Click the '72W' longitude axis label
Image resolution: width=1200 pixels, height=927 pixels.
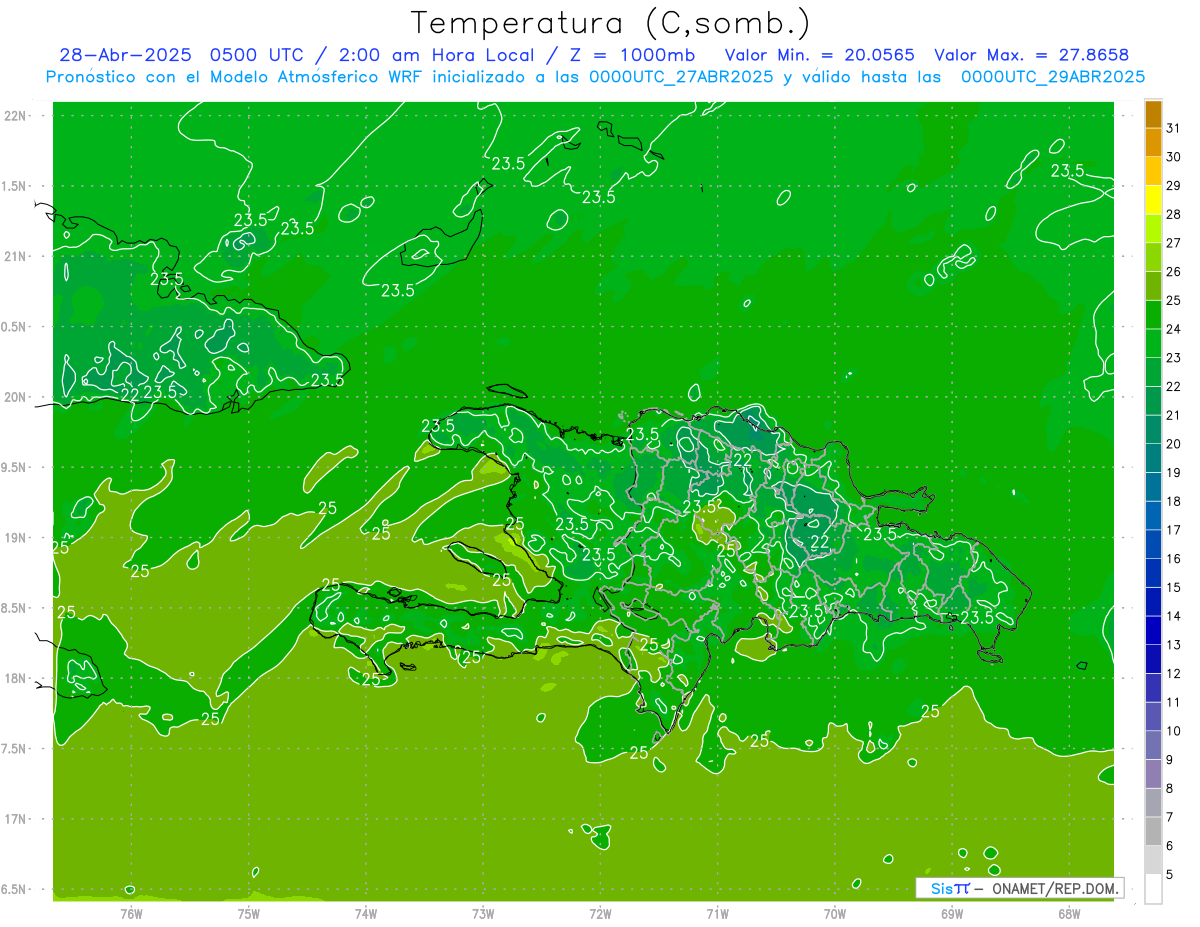(600, 913)
